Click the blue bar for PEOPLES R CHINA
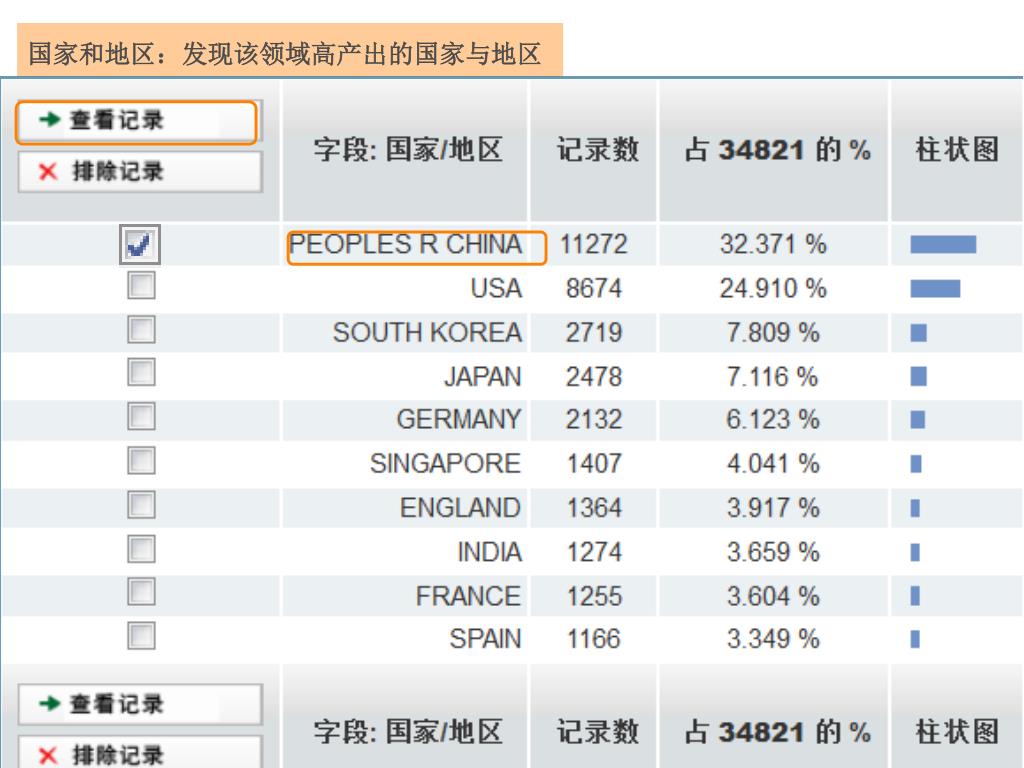Screen dimensions: 1024x768 943,244
